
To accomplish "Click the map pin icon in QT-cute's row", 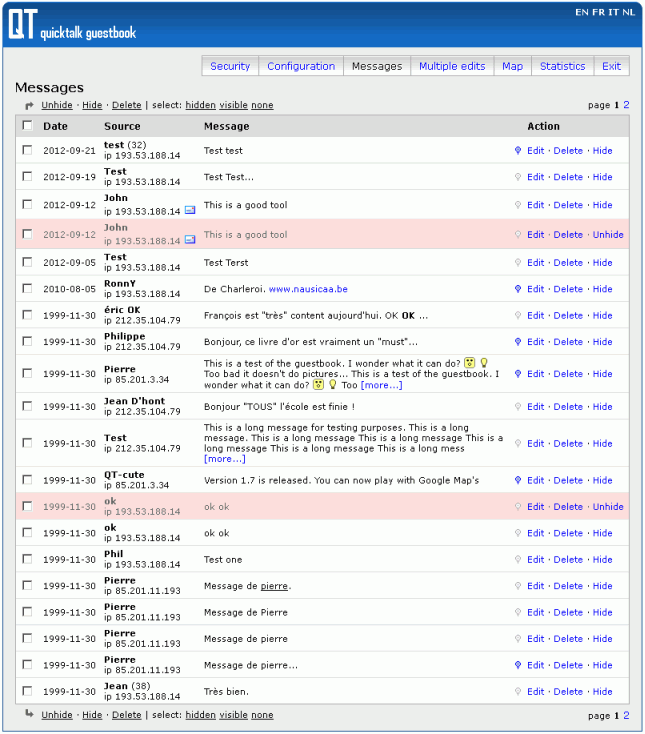I will [x=518, y=480].
